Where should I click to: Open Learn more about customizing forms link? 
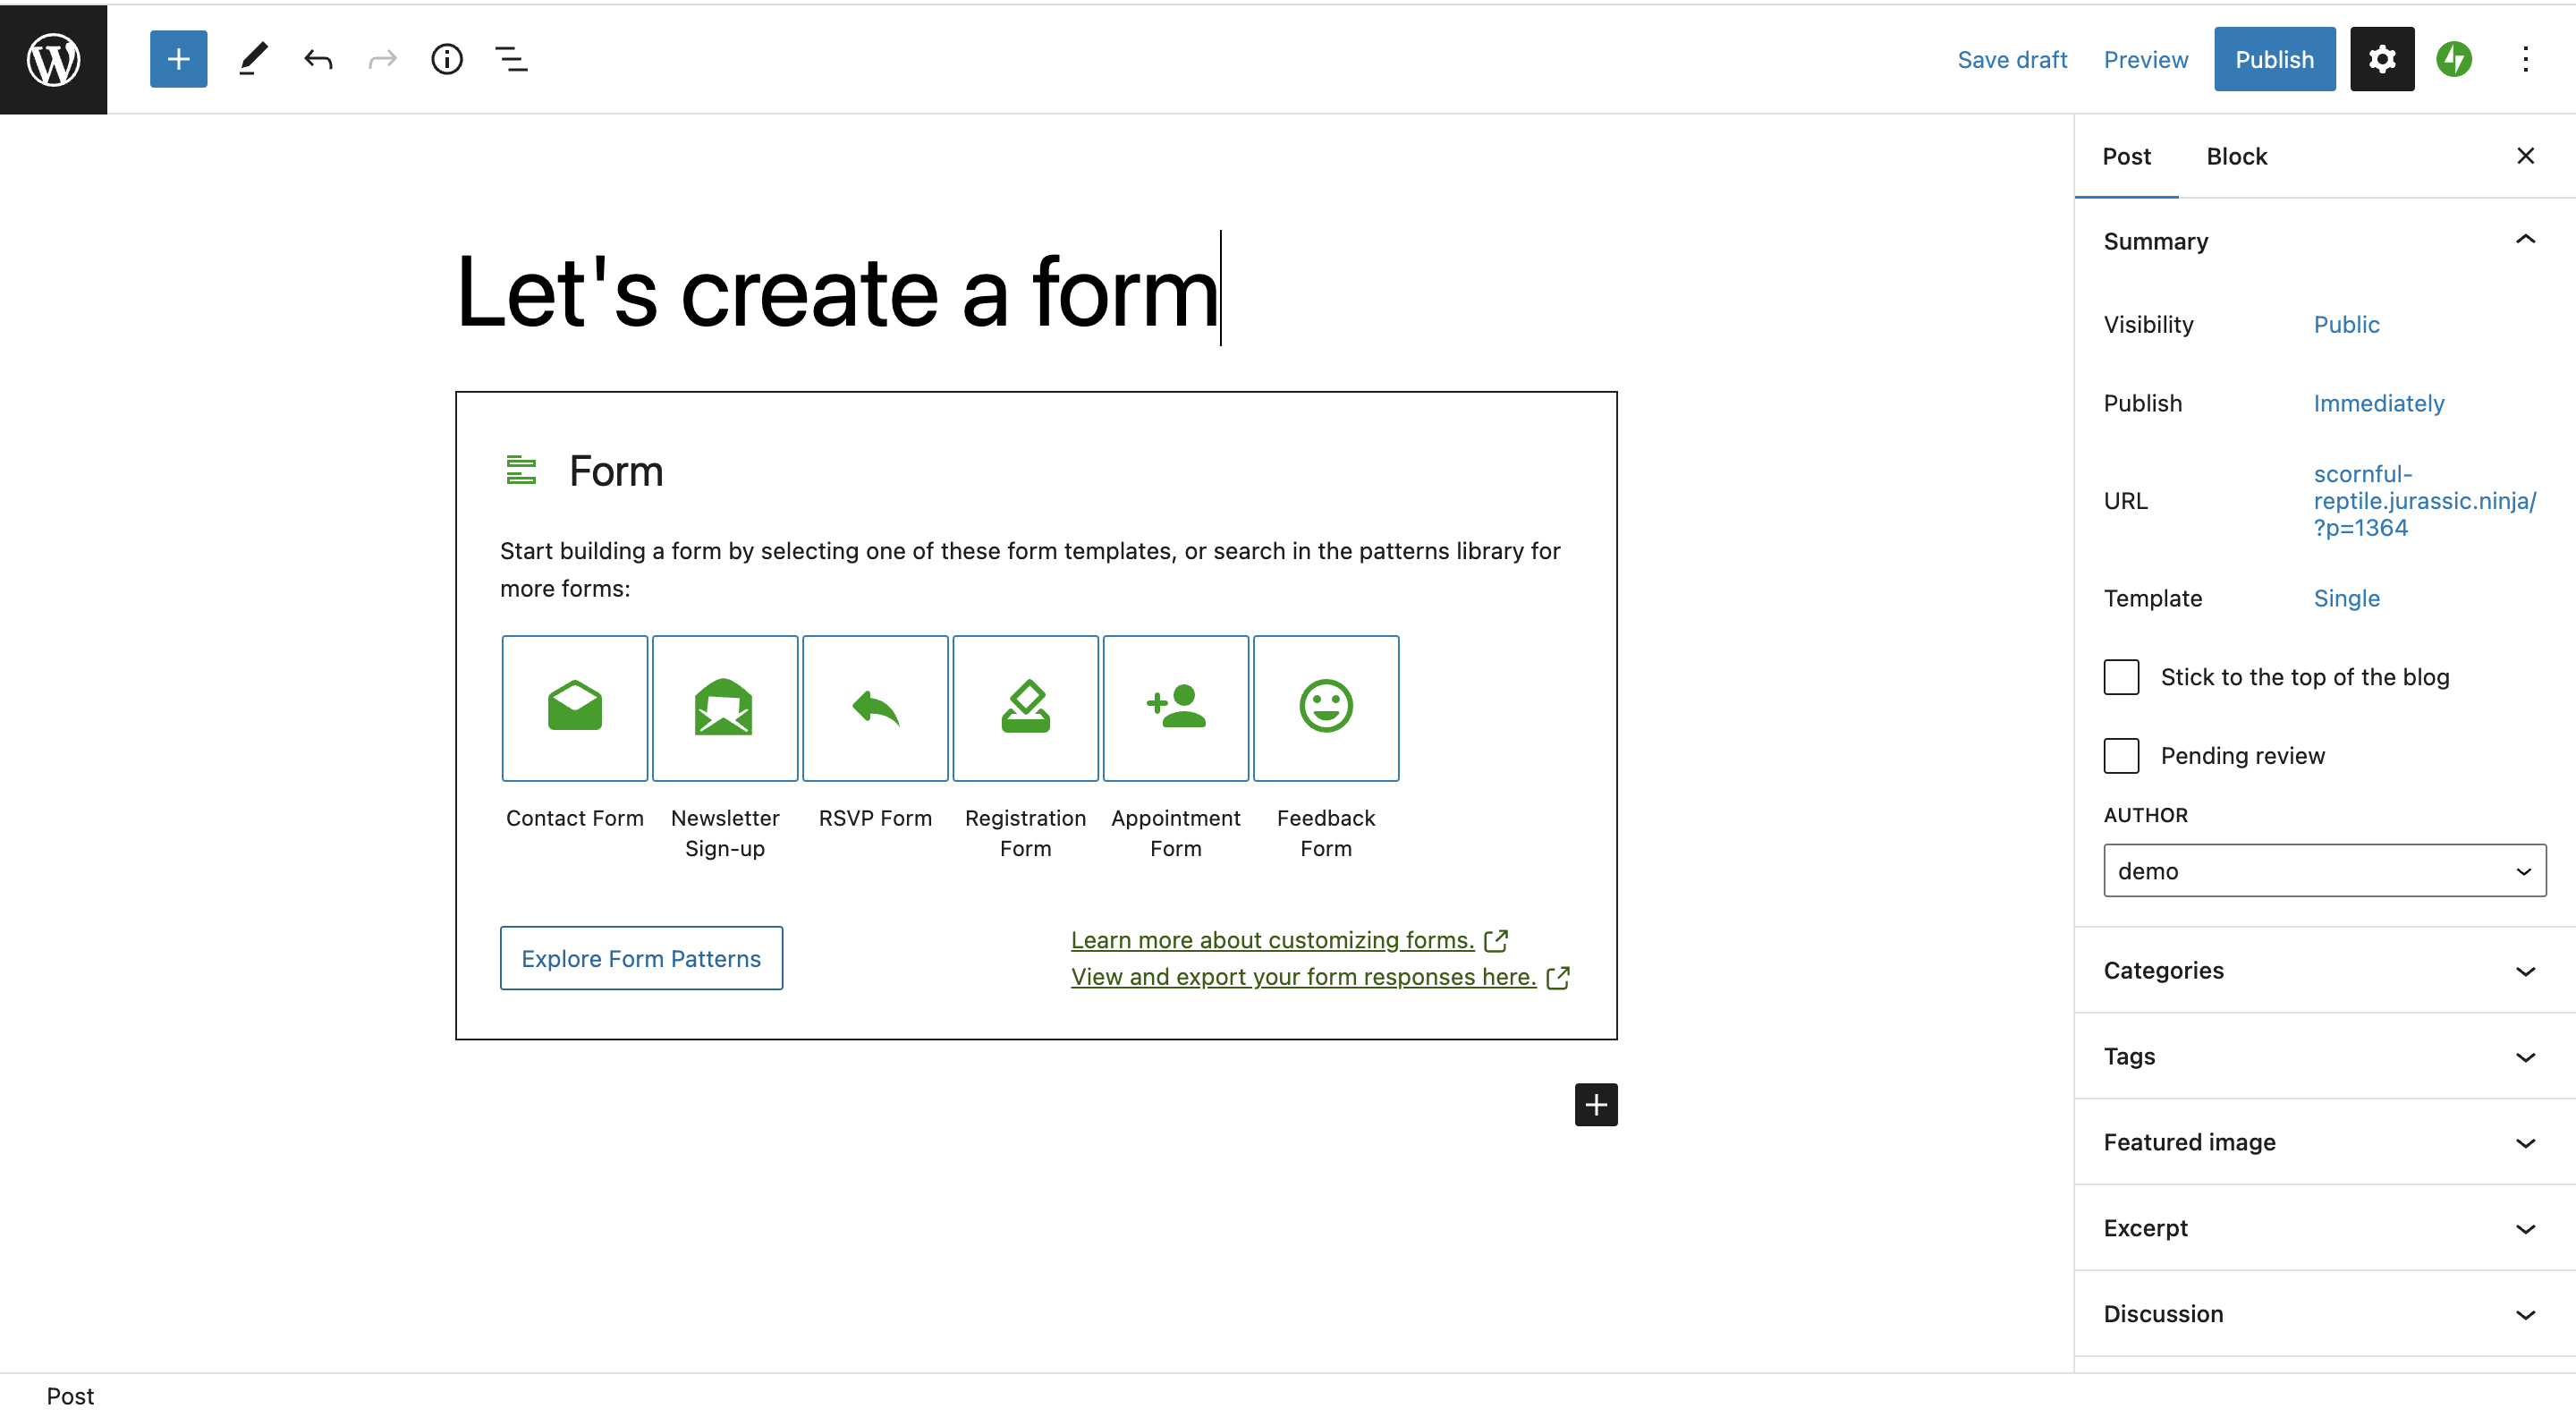[x=1272, y=940]
